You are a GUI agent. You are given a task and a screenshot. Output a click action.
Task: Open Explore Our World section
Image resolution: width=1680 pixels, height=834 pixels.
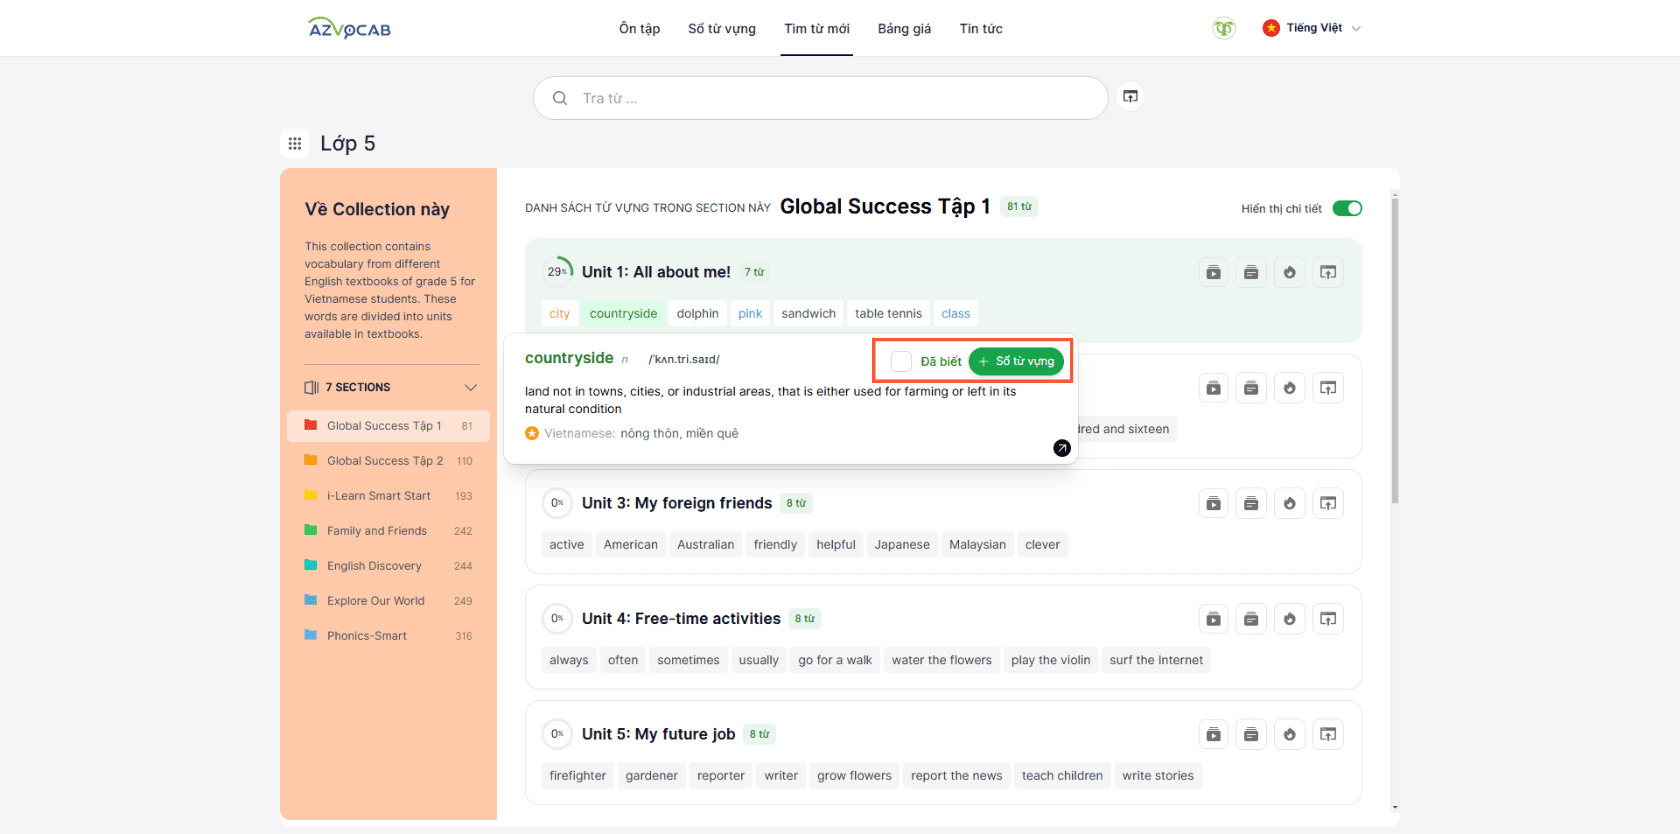tap(388, 601)
